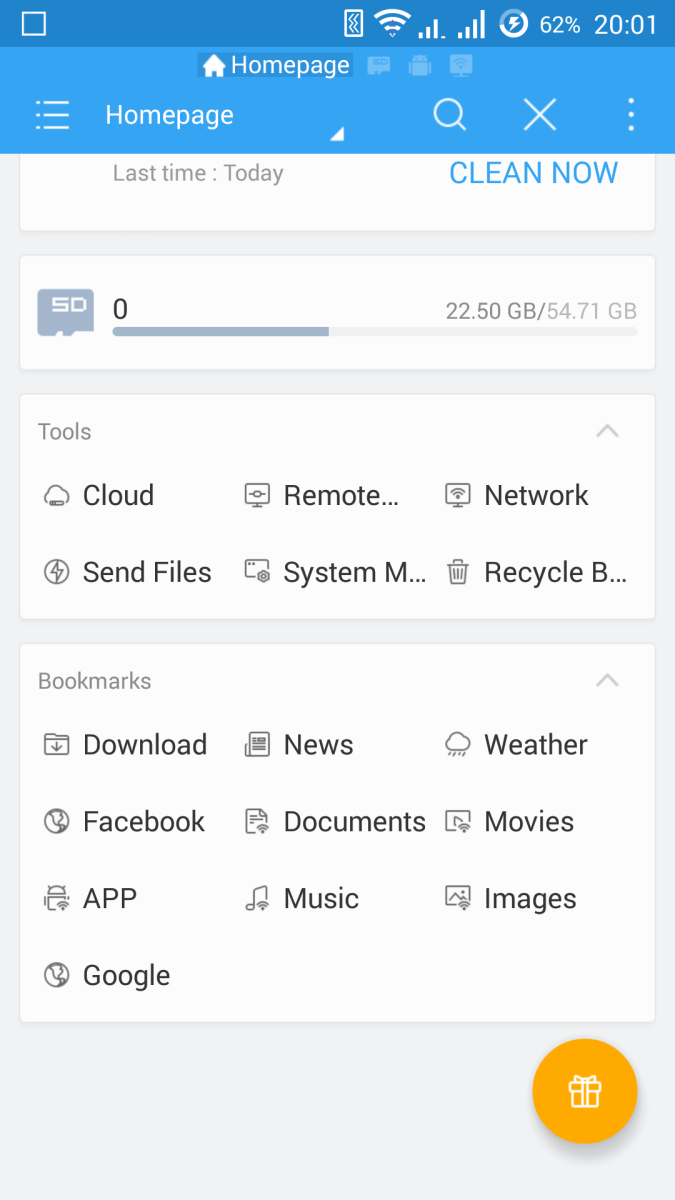Viewport: 675px width, 1200px height.
Task: Tap the orange gift floating button
Action: click(x=585, y=1091)
